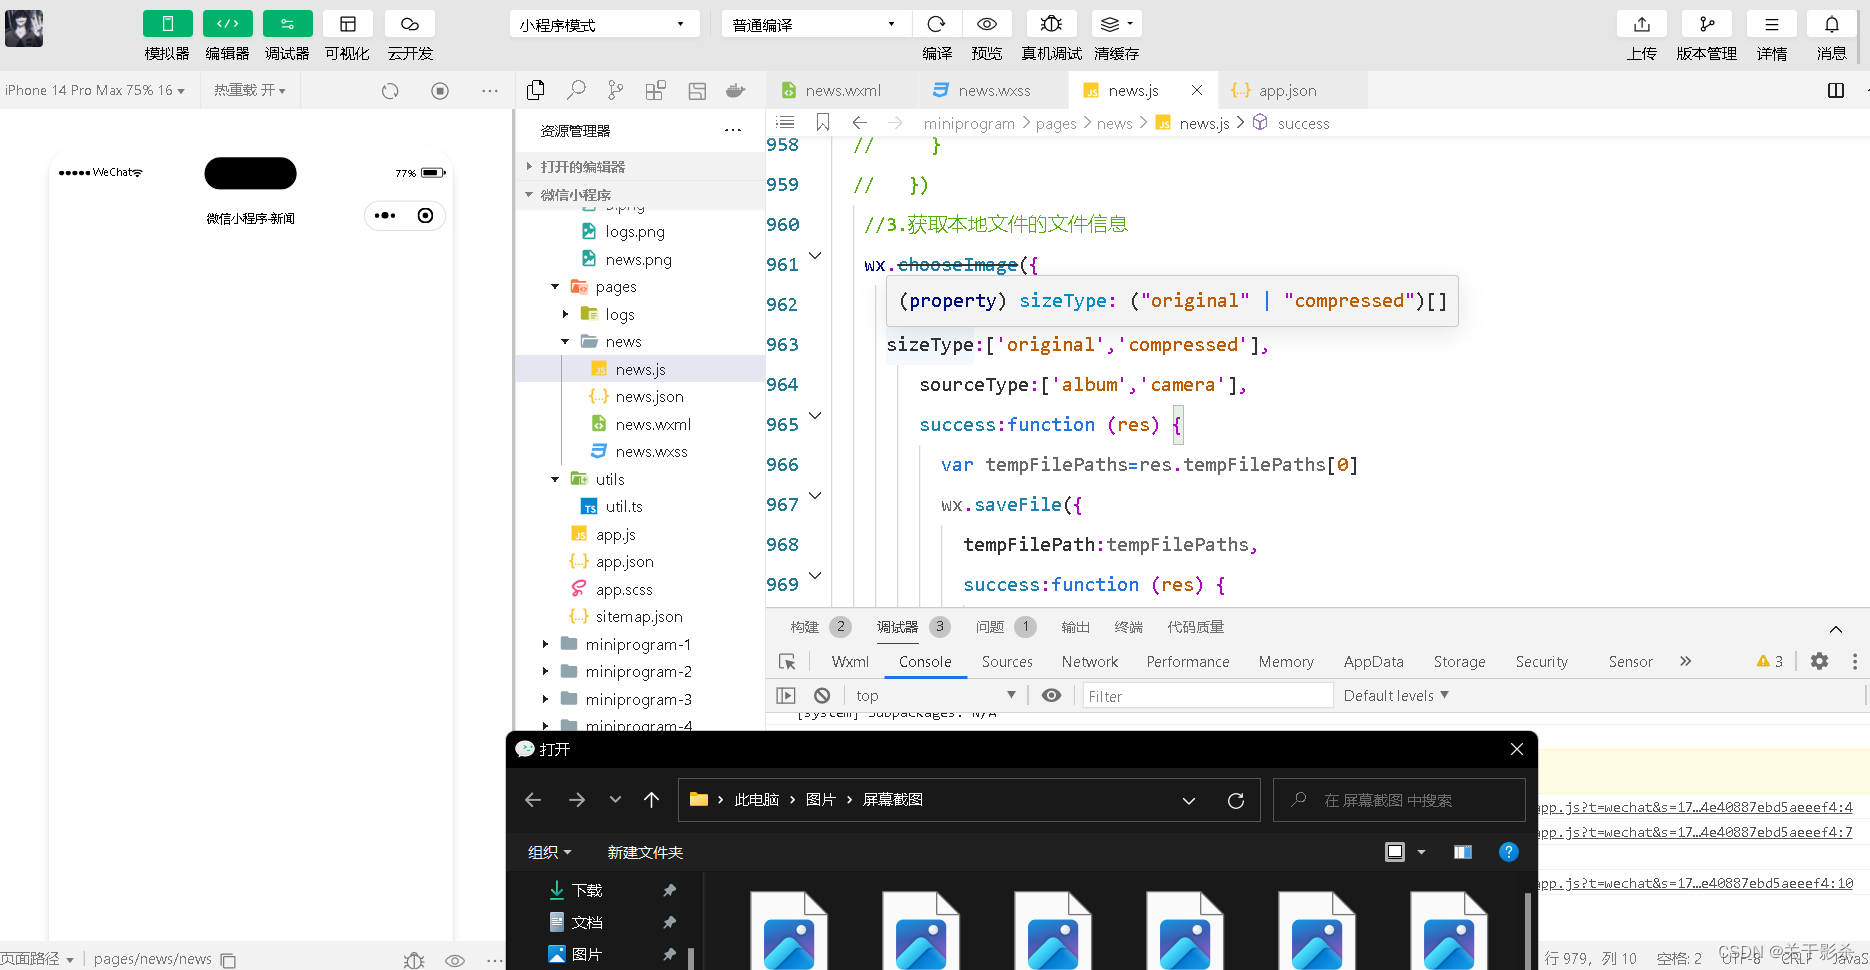This screenshot has height=970, width=1870.
Task: Switch to the news.wxss tab
Action: click(x=993, y=90)
